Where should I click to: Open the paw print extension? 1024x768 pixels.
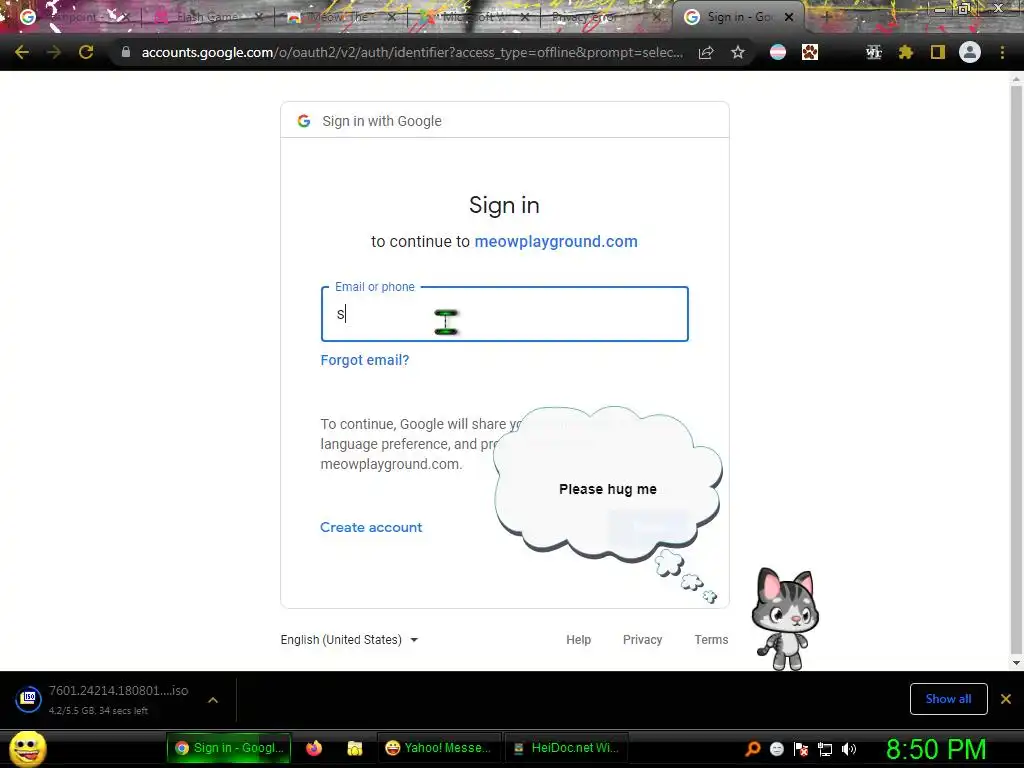coord(810,52)
